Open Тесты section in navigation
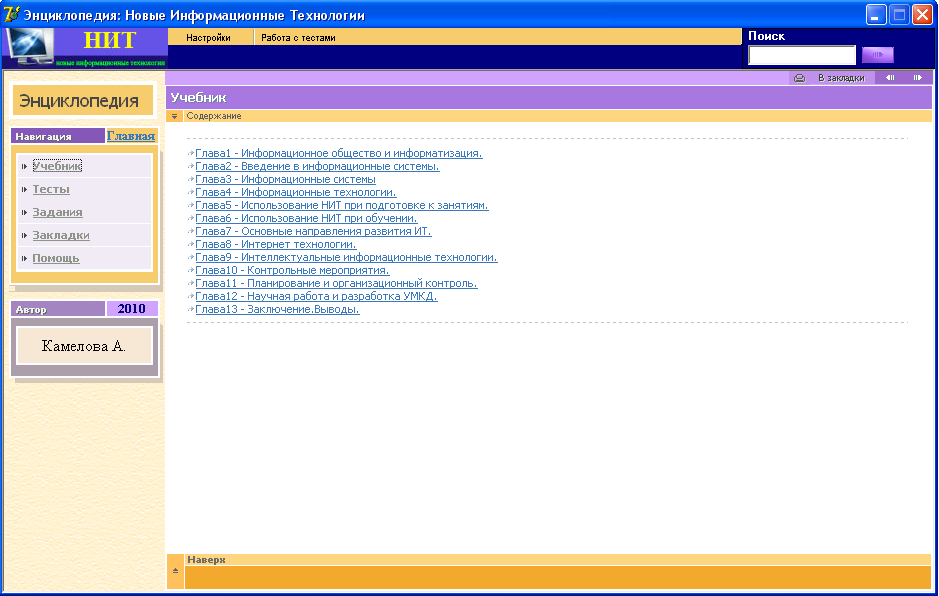This screenshot has width=939, height=596. click(51, 189)
